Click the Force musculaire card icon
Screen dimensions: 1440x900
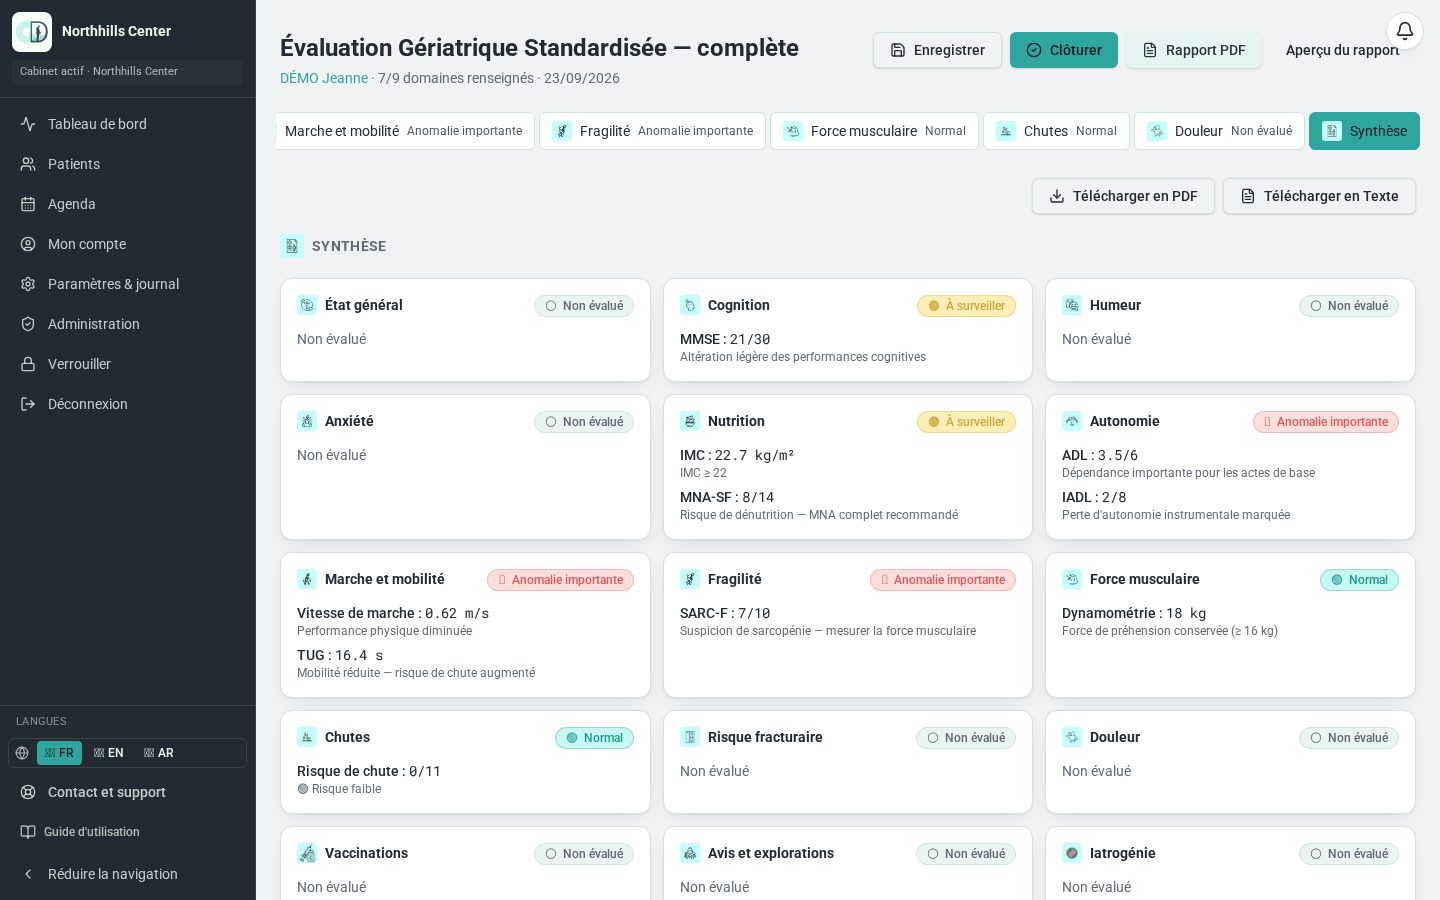click(x=1072, y=579)
